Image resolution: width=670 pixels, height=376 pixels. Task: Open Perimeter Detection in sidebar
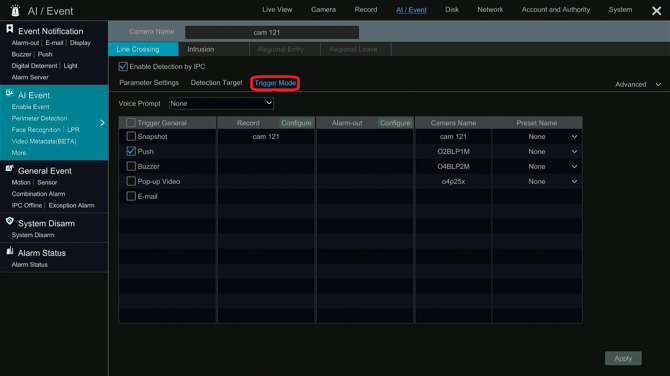pos(39,118)
